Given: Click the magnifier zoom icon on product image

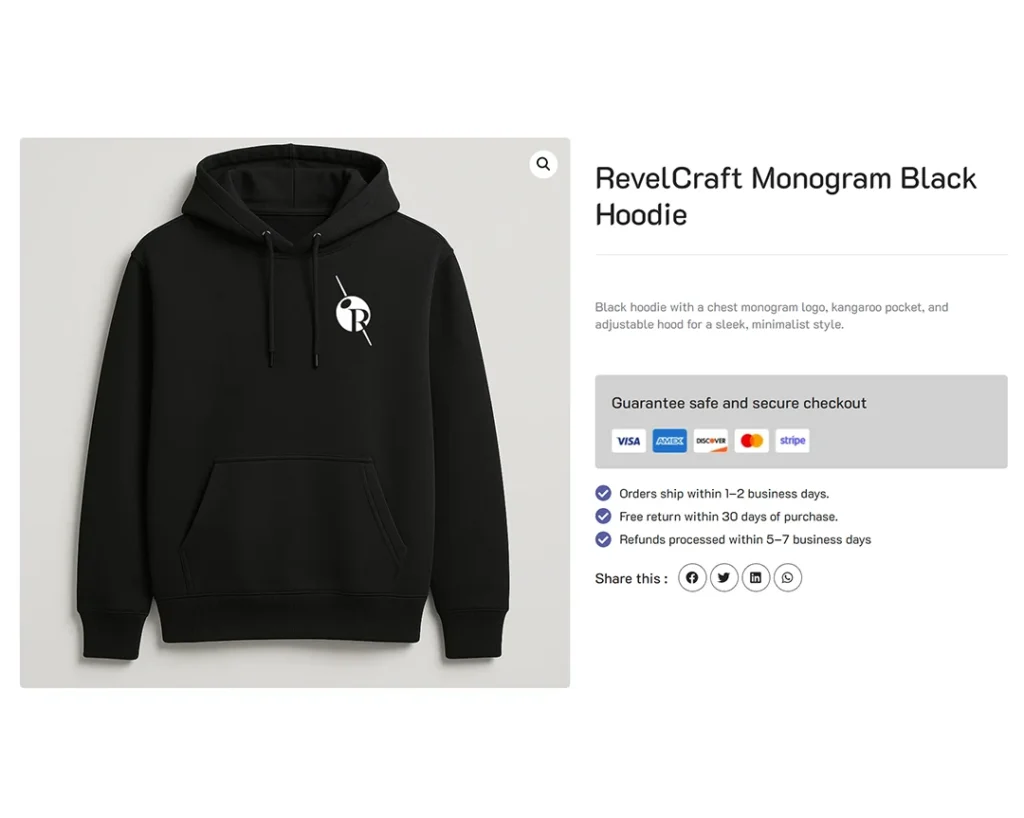Looking at the screenshot, I should (x=543, y=164).
